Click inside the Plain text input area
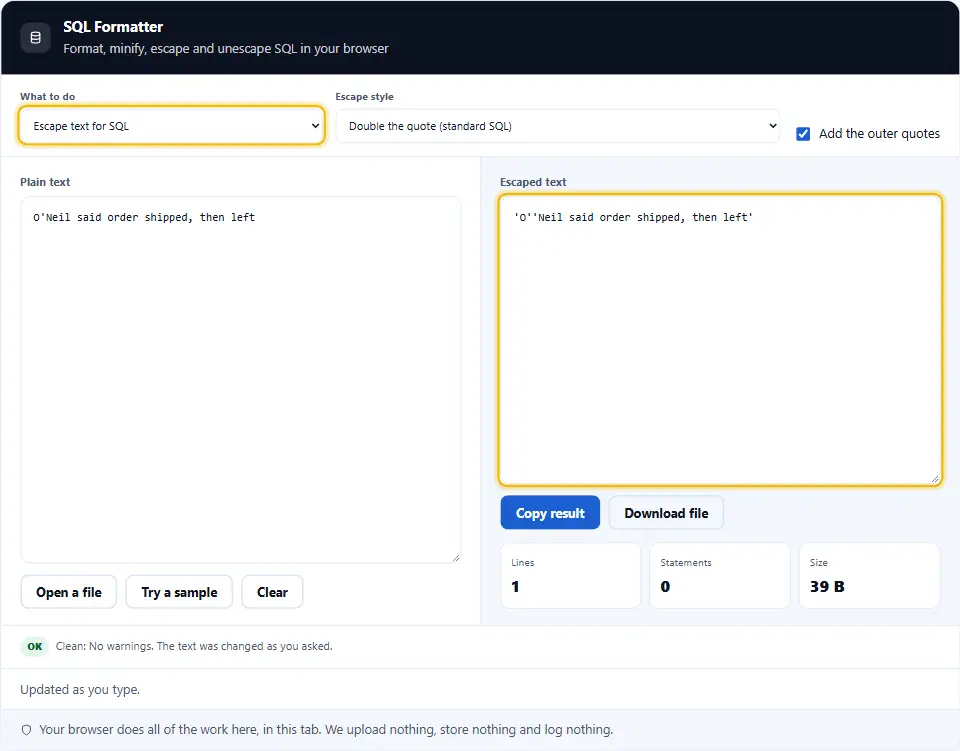The width and height of the screenshot is (960, 751). [241, 379]
